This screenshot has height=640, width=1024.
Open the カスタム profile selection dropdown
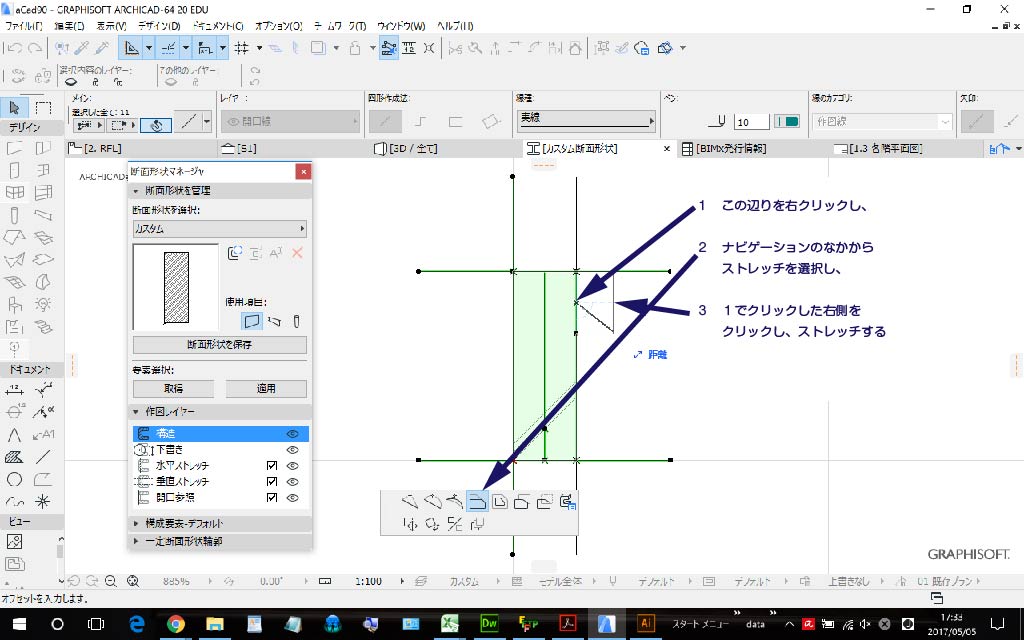click(219, 229)
